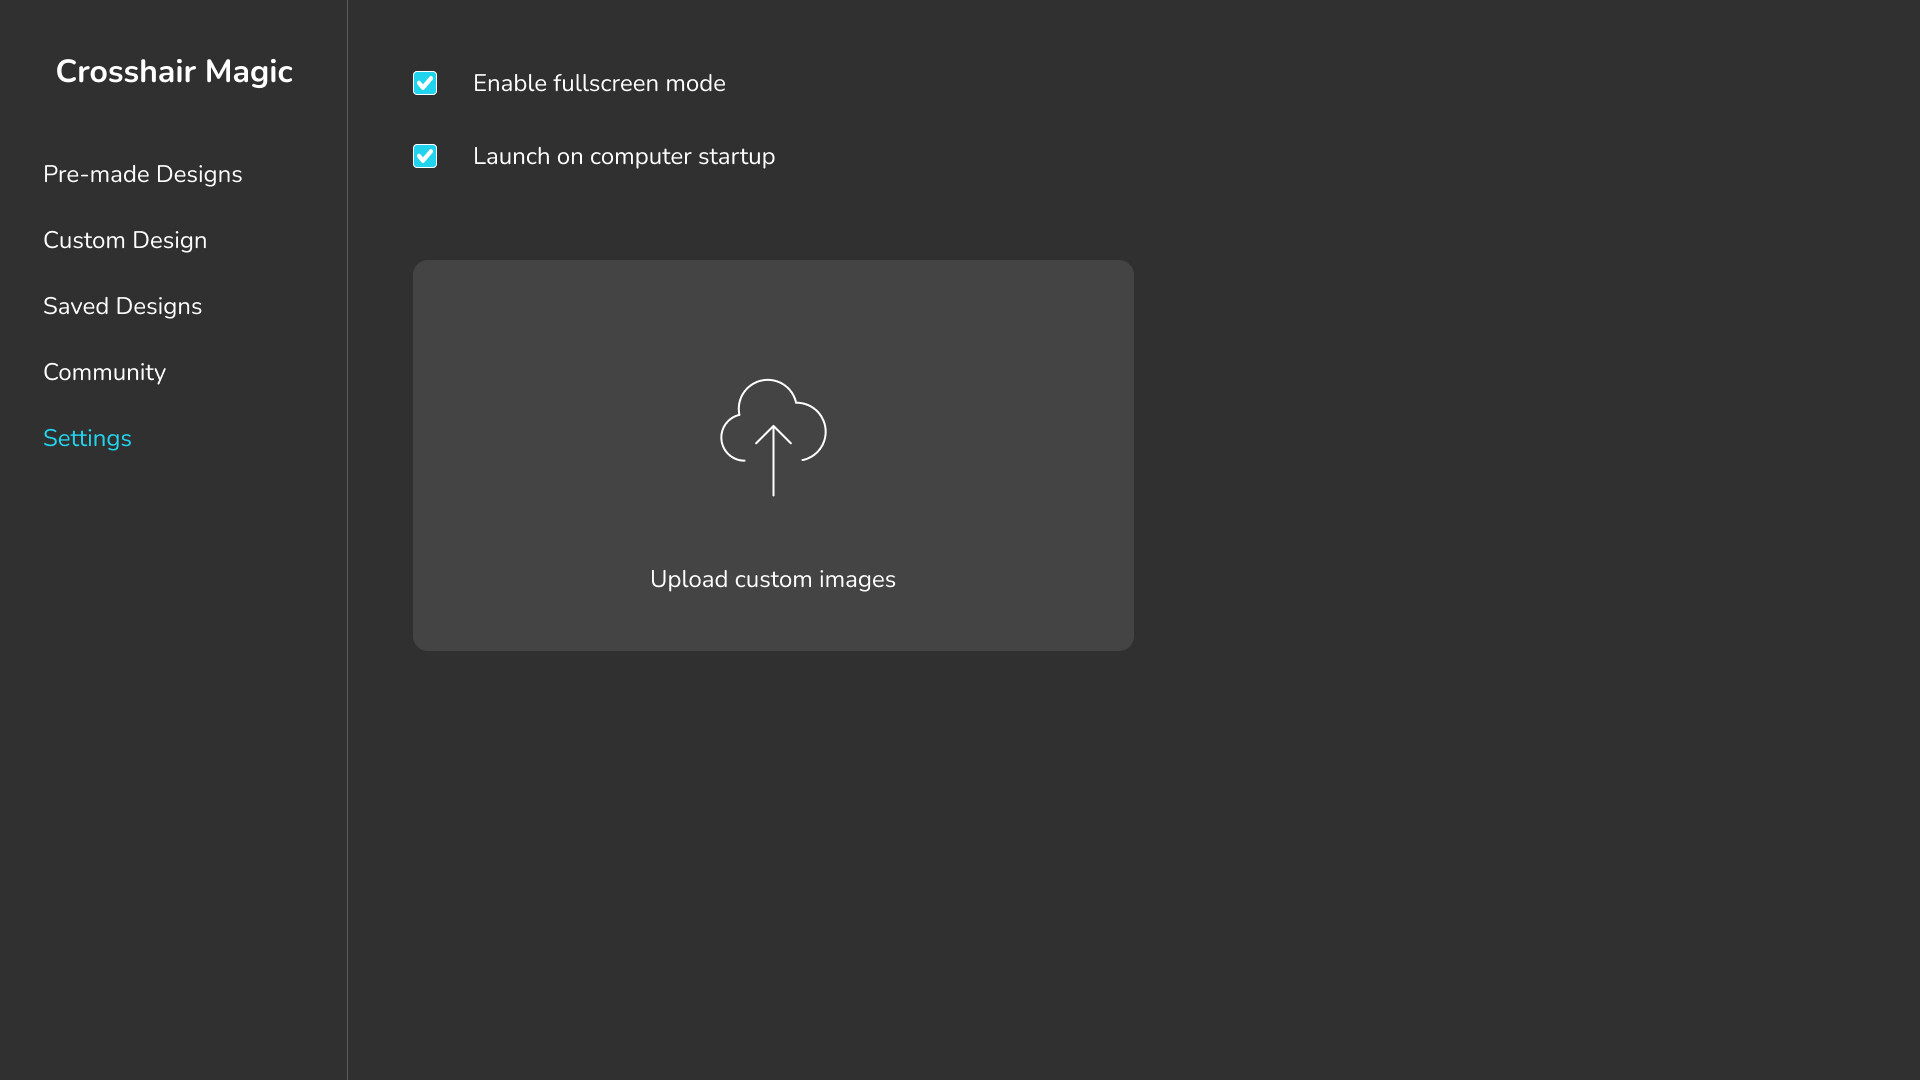Disable Launch on computer startup

pyautogui.click(x=425, y=156)
